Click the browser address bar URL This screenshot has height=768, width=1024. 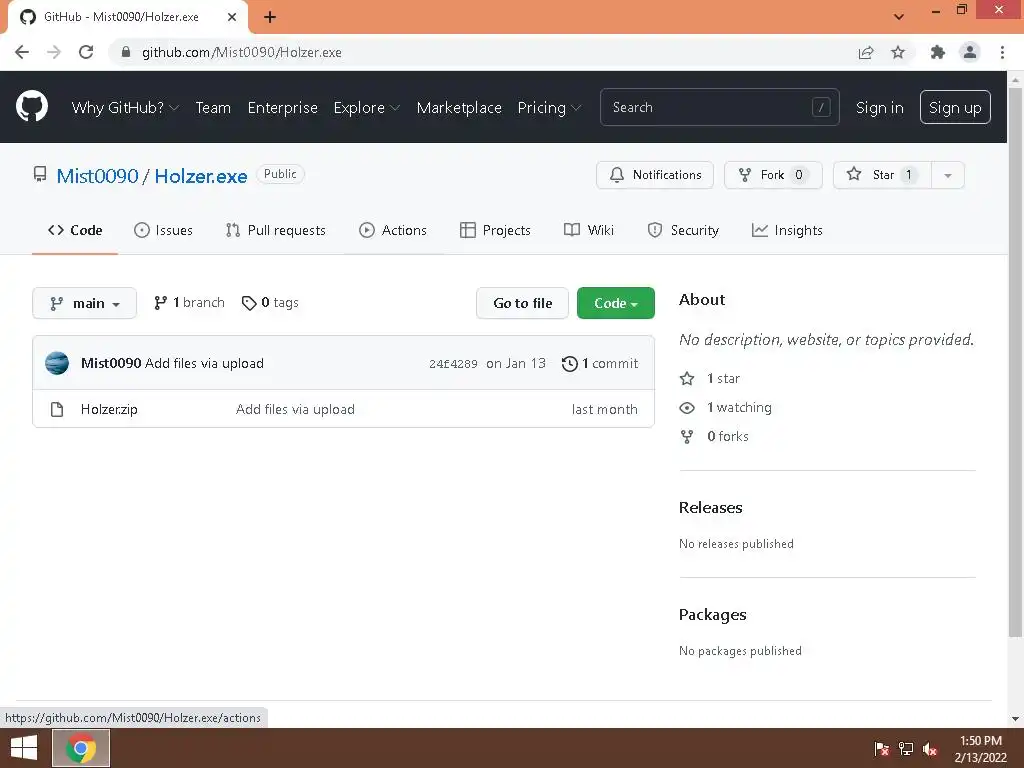click(x=242, y=52)
